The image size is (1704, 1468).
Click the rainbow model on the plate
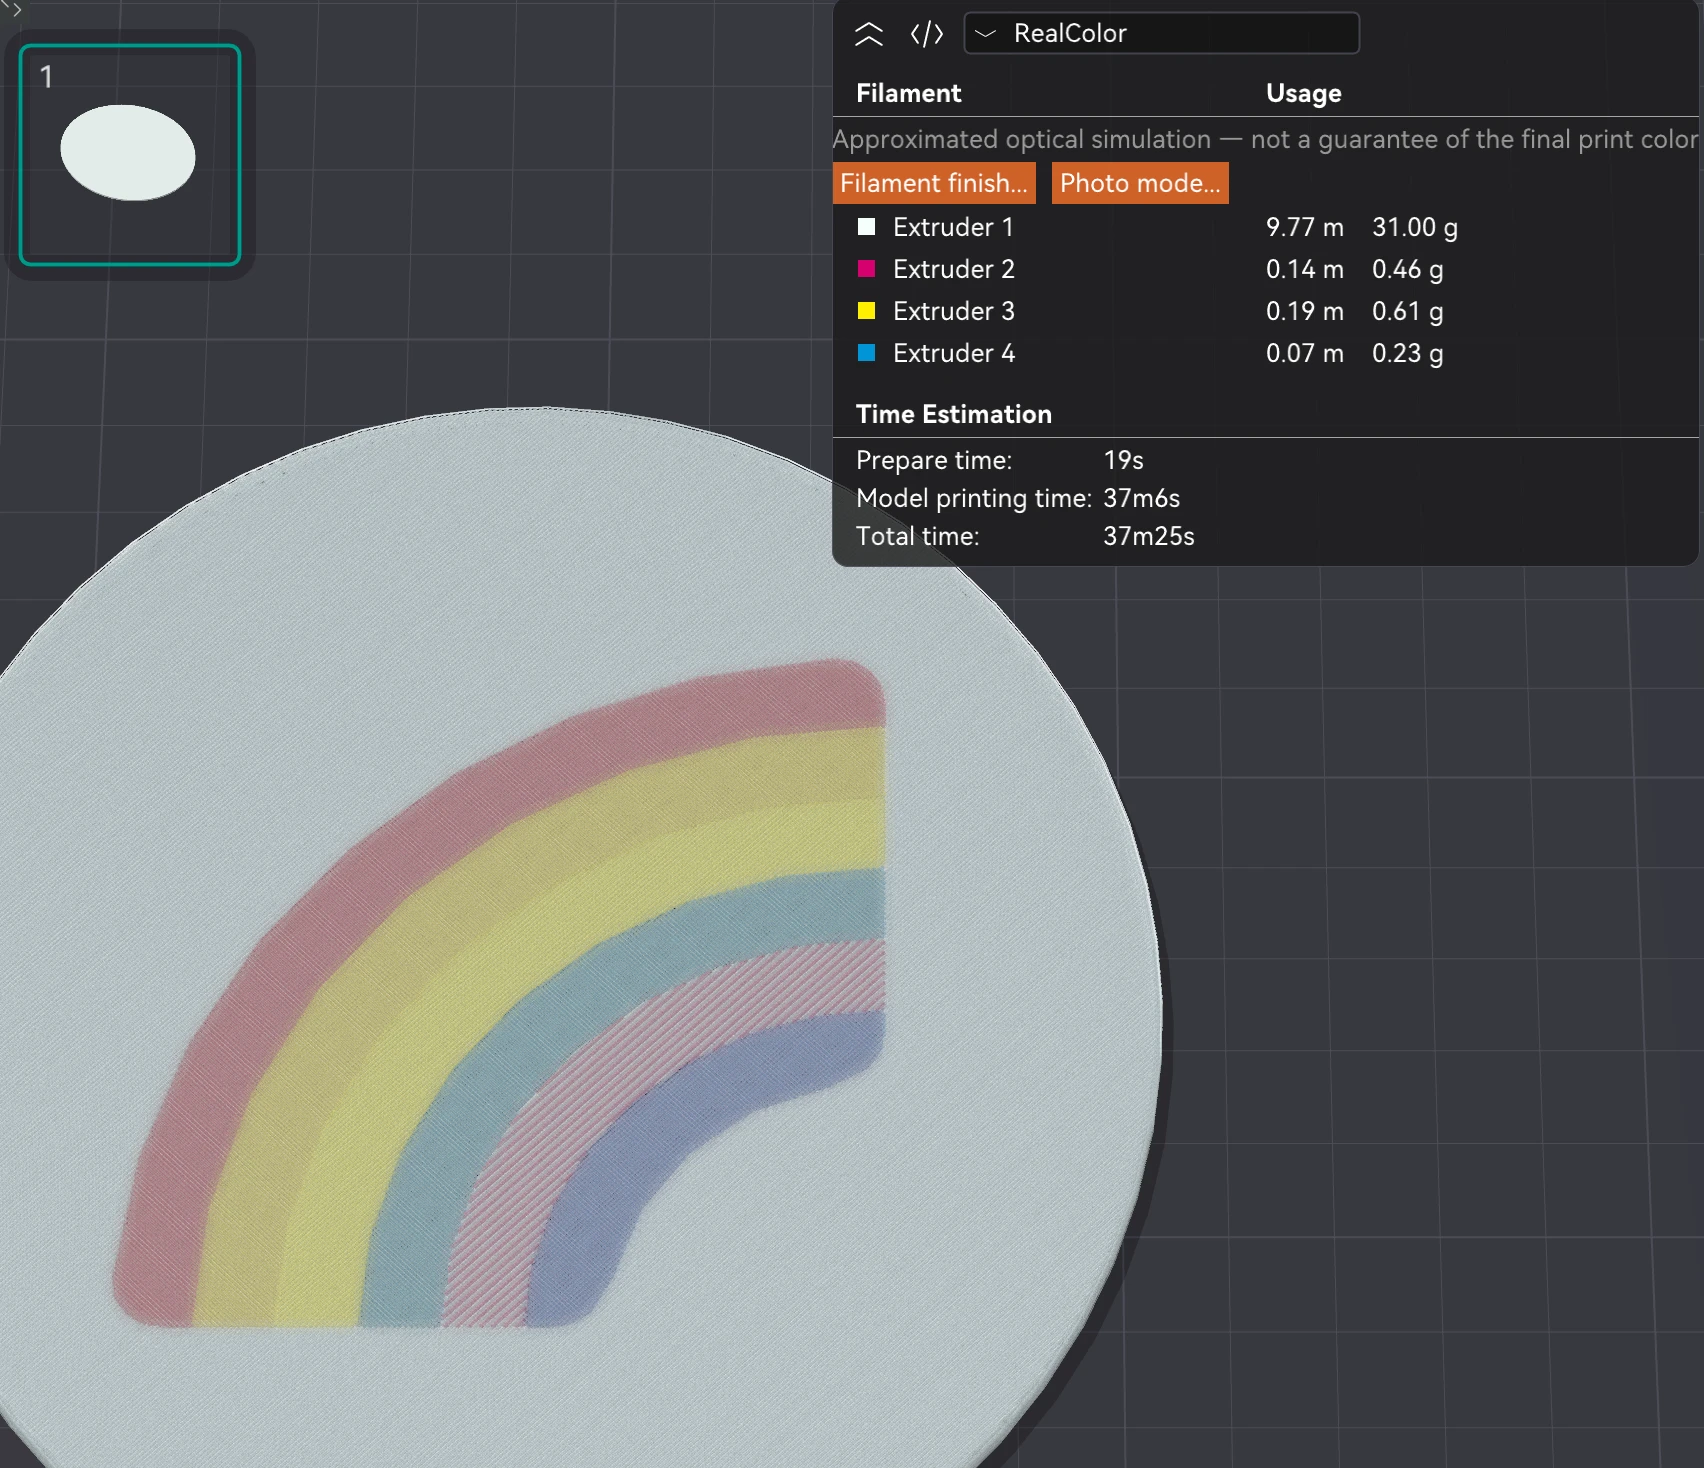point(498,993)
